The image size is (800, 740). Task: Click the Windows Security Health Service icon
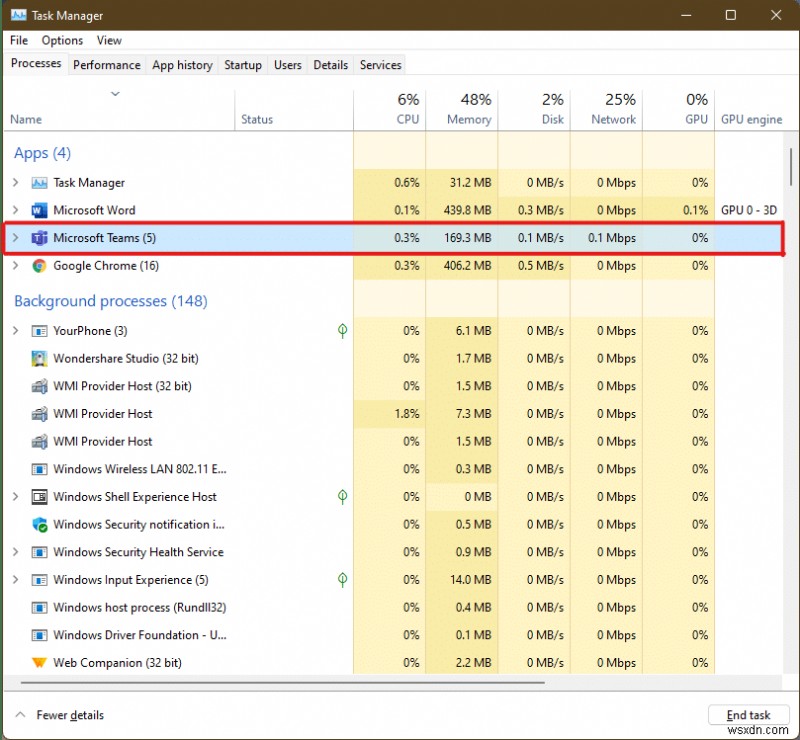(39, 552)
